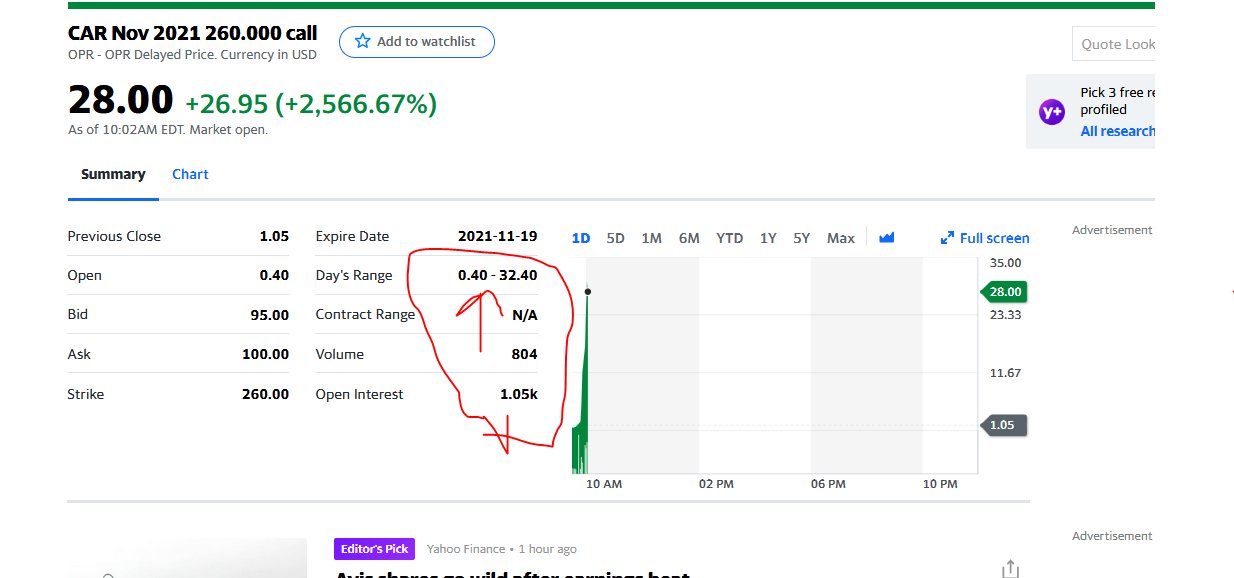
Task: Click the Day's Range value '0.40 - 32.40'
Action: pos(498,275)
